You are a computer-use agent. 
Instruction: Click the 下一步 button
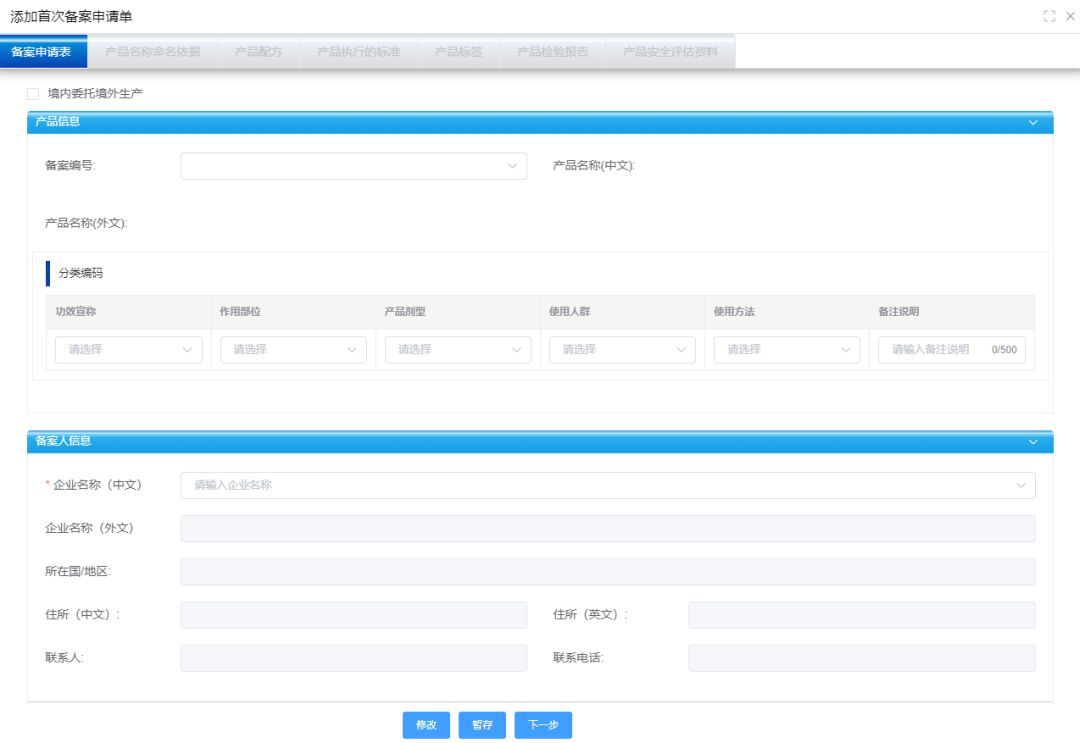coord(543,725)
